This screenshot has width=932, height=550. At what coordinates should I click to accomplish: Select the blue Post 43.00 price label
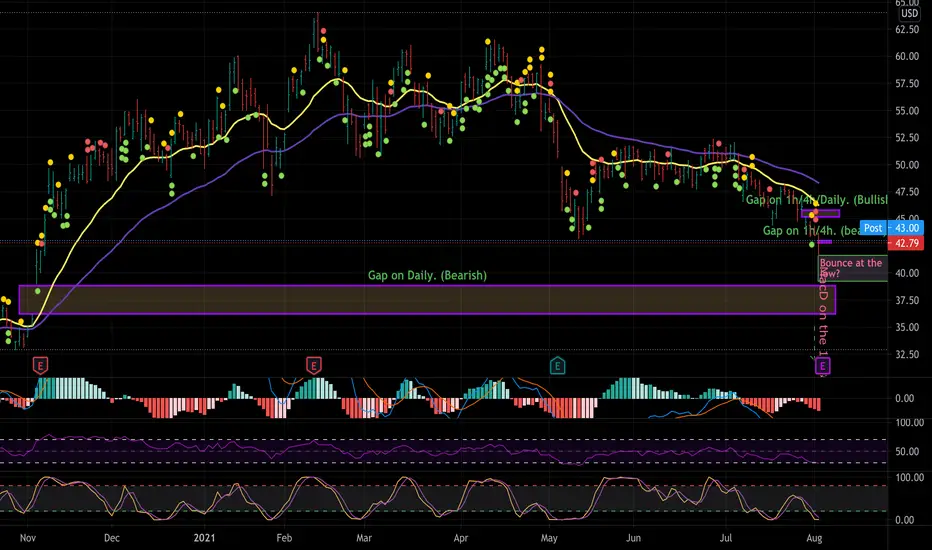tap(892, 228)
